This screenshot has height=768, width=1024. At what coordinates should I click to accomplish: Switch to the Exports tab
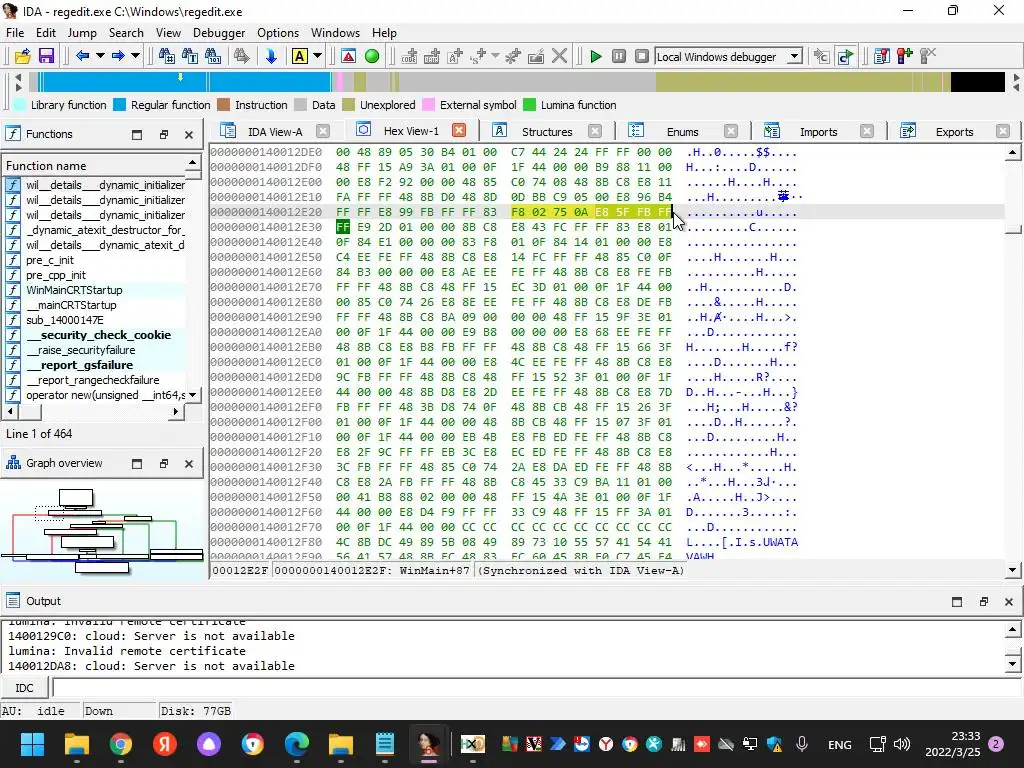point(954,131)
